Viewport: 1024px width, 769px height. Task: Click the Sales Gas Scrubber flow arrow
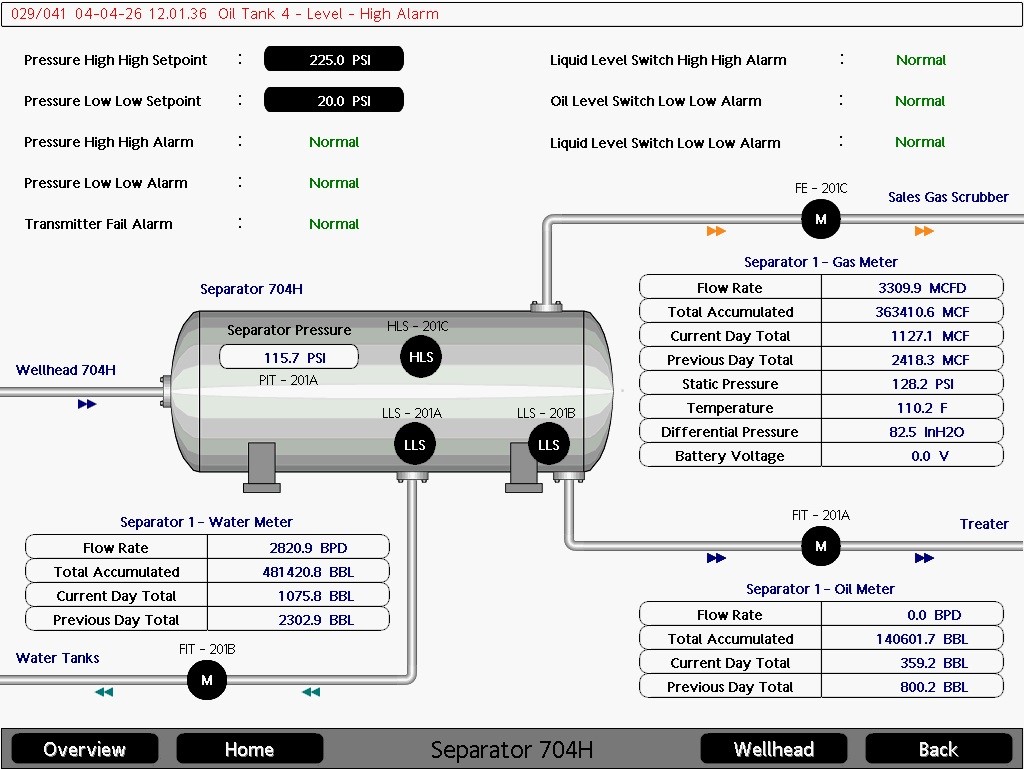click(924, 231)
